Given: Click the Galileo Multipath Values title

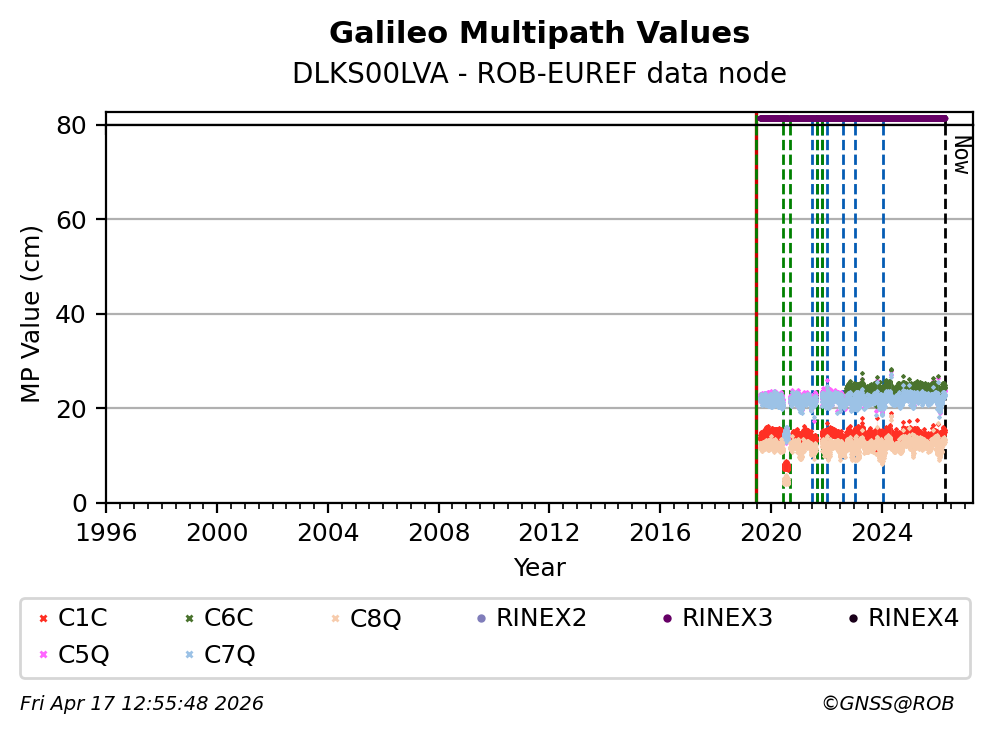Looking at the screenshot, I should pos(539,33).
